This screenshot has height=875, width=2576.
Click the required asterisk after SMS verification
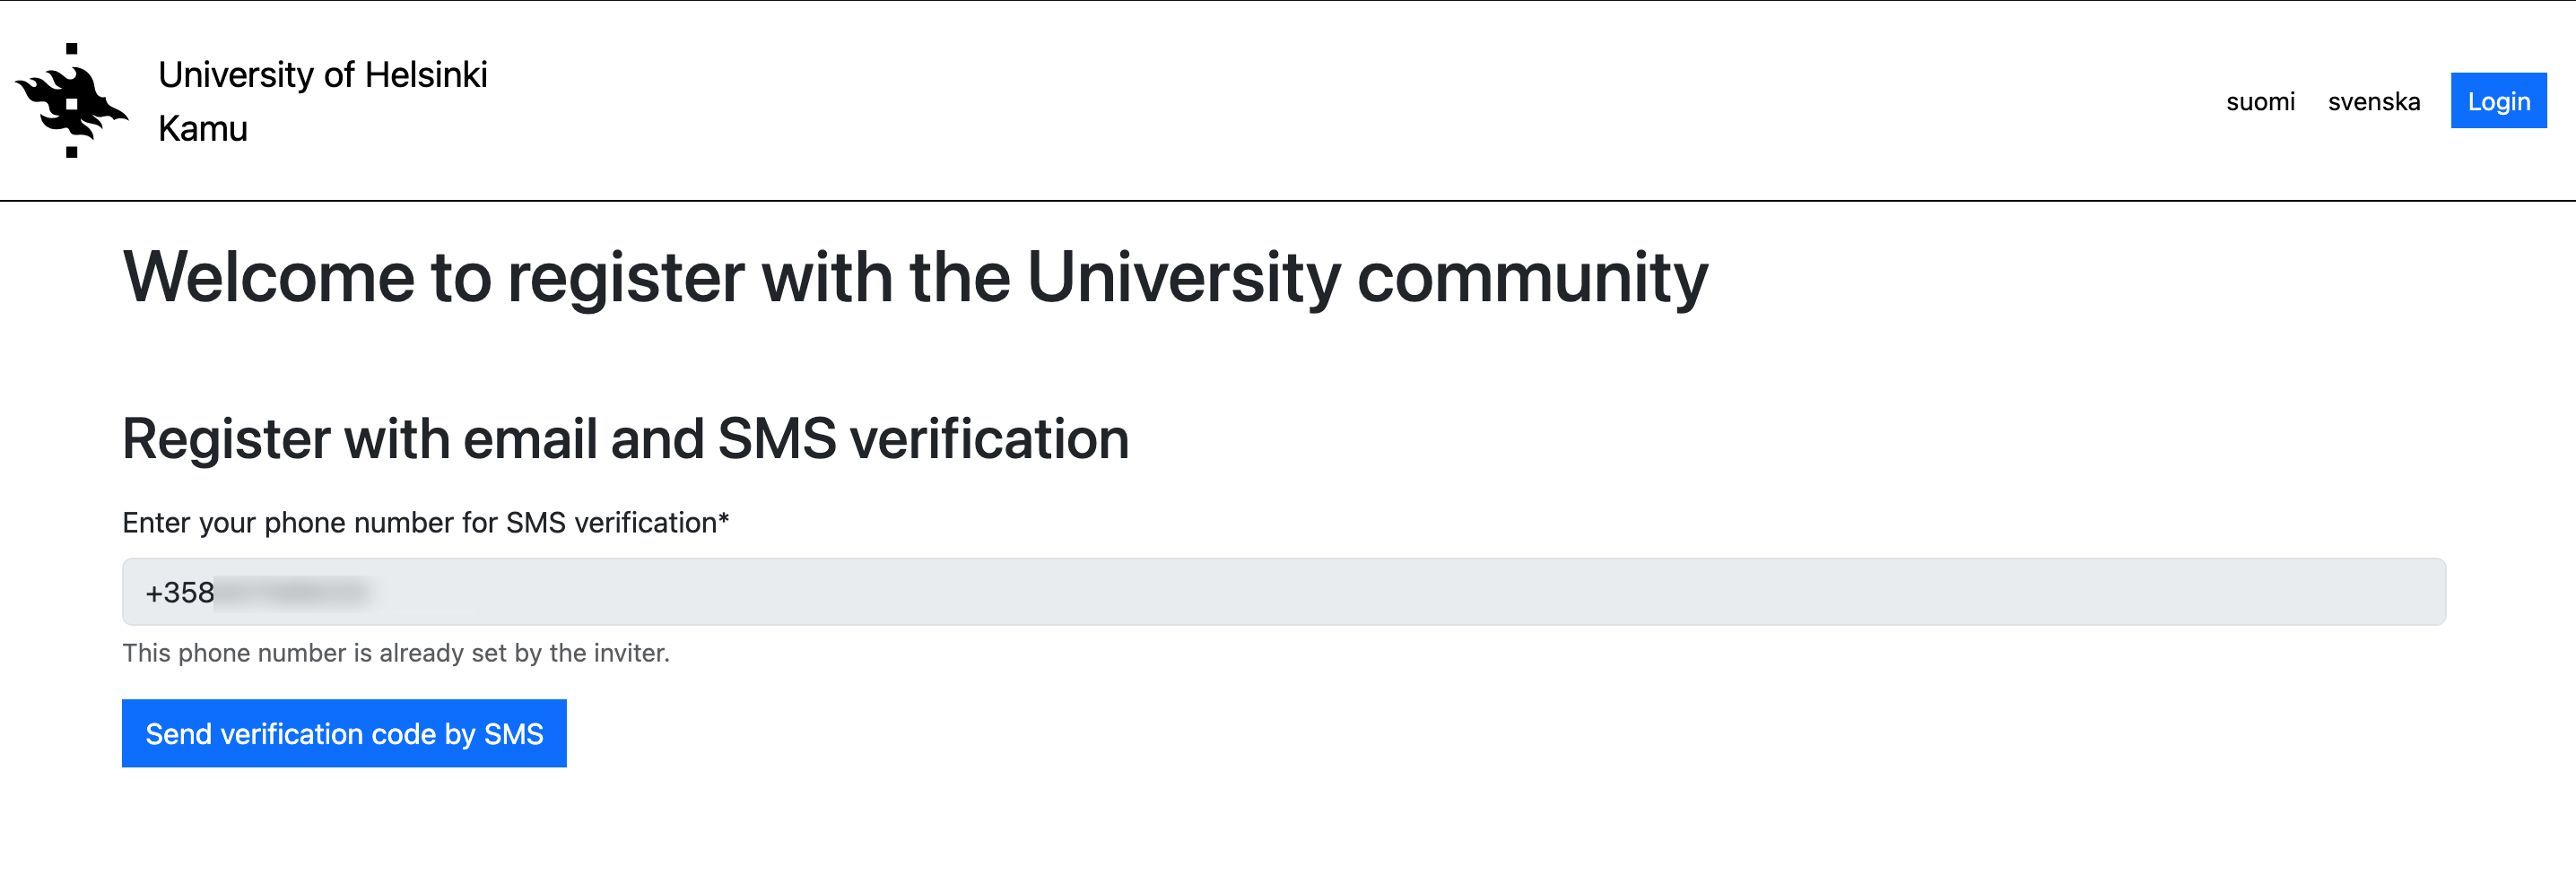(x=724, y=519)
